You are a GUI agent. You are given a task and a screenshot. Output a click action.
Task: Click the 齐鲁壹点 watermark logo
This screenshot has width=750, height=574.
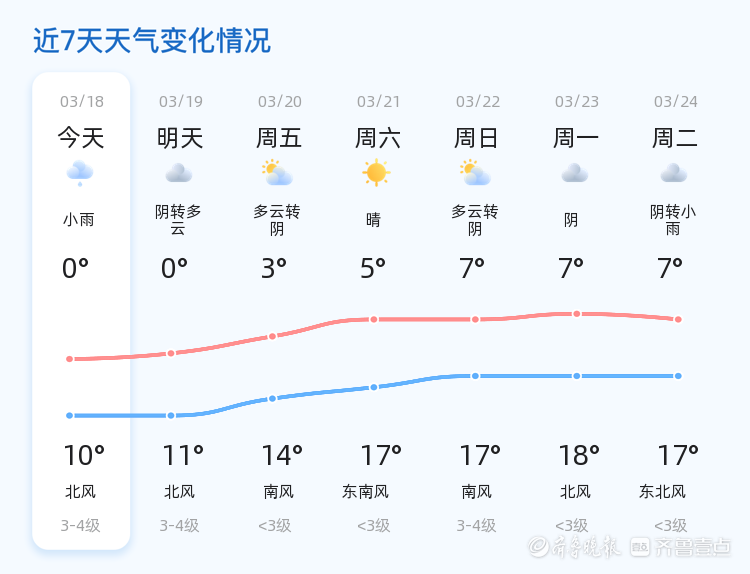click(x=693, y=547)
